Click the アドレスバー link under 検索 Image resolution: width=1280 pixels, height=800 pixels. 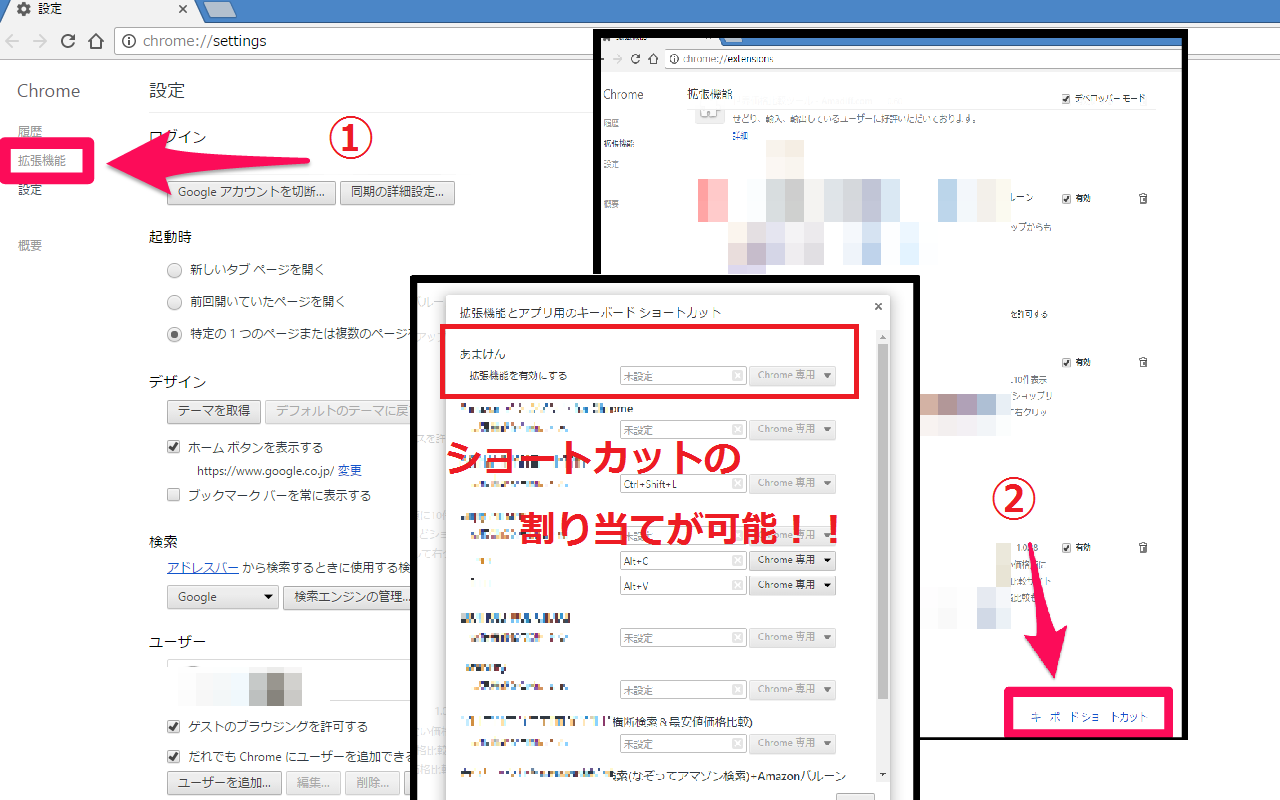tap(203, 567)
